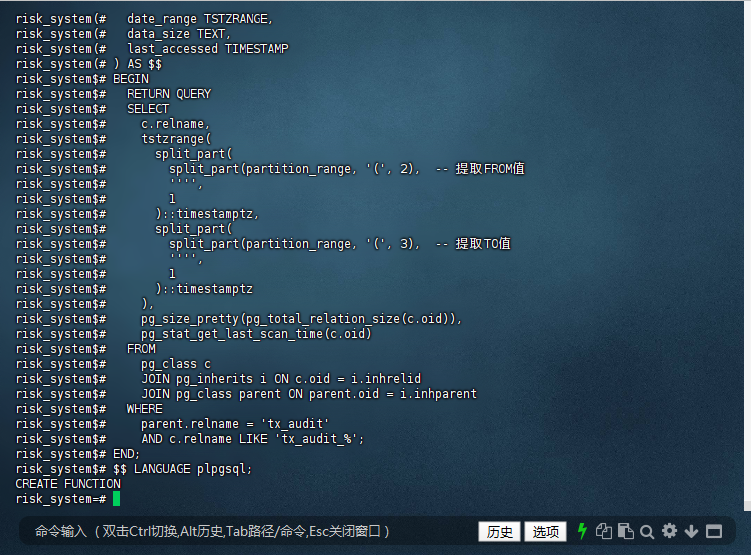Click the 'END;' line
Image resolution: width=751 pixels, height=555 pixels.
126,454
